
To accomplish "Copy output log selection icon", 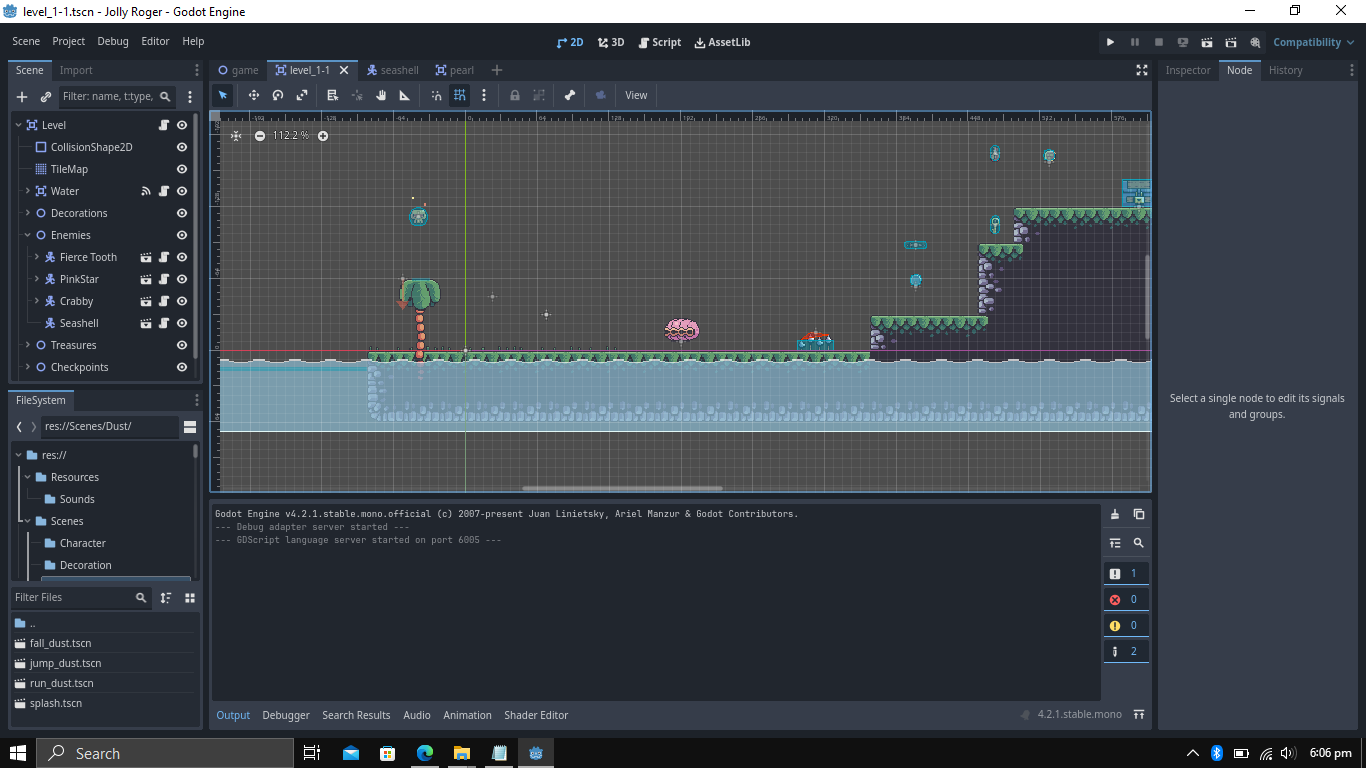I will tap(1139, 514).
